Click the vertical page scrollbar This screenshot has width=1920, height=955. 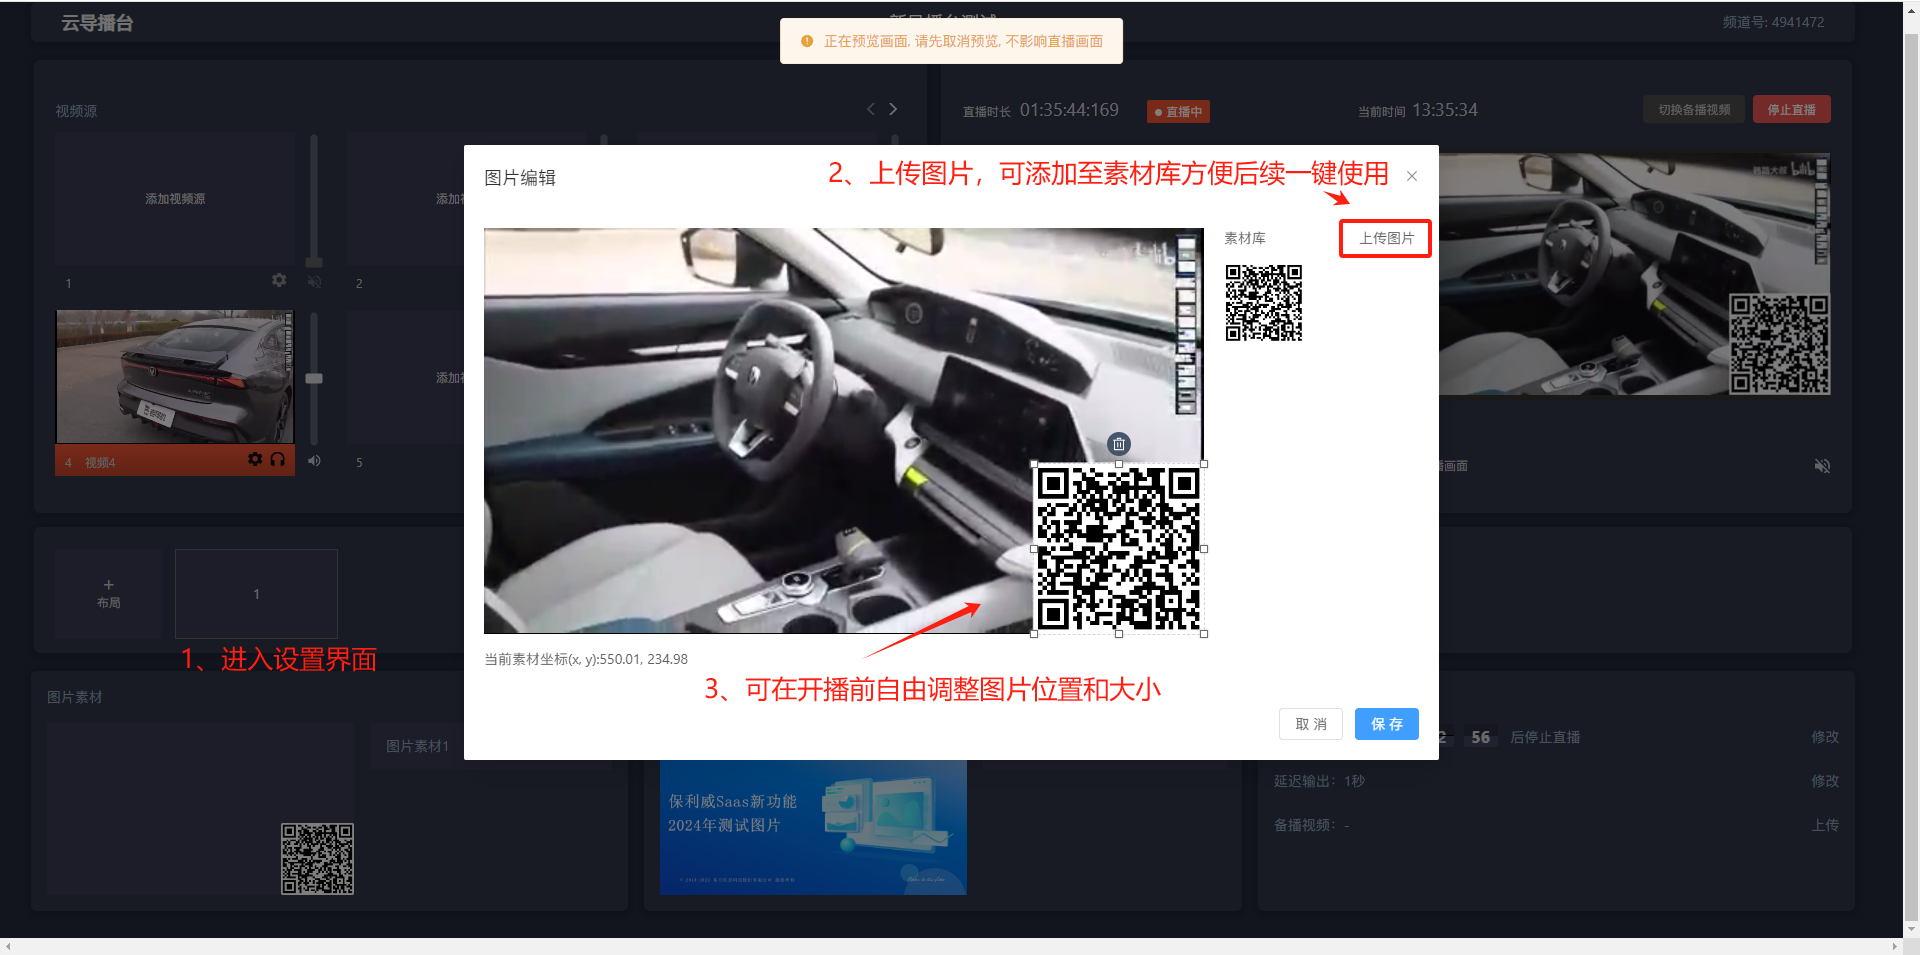(x=1911, y=478)
